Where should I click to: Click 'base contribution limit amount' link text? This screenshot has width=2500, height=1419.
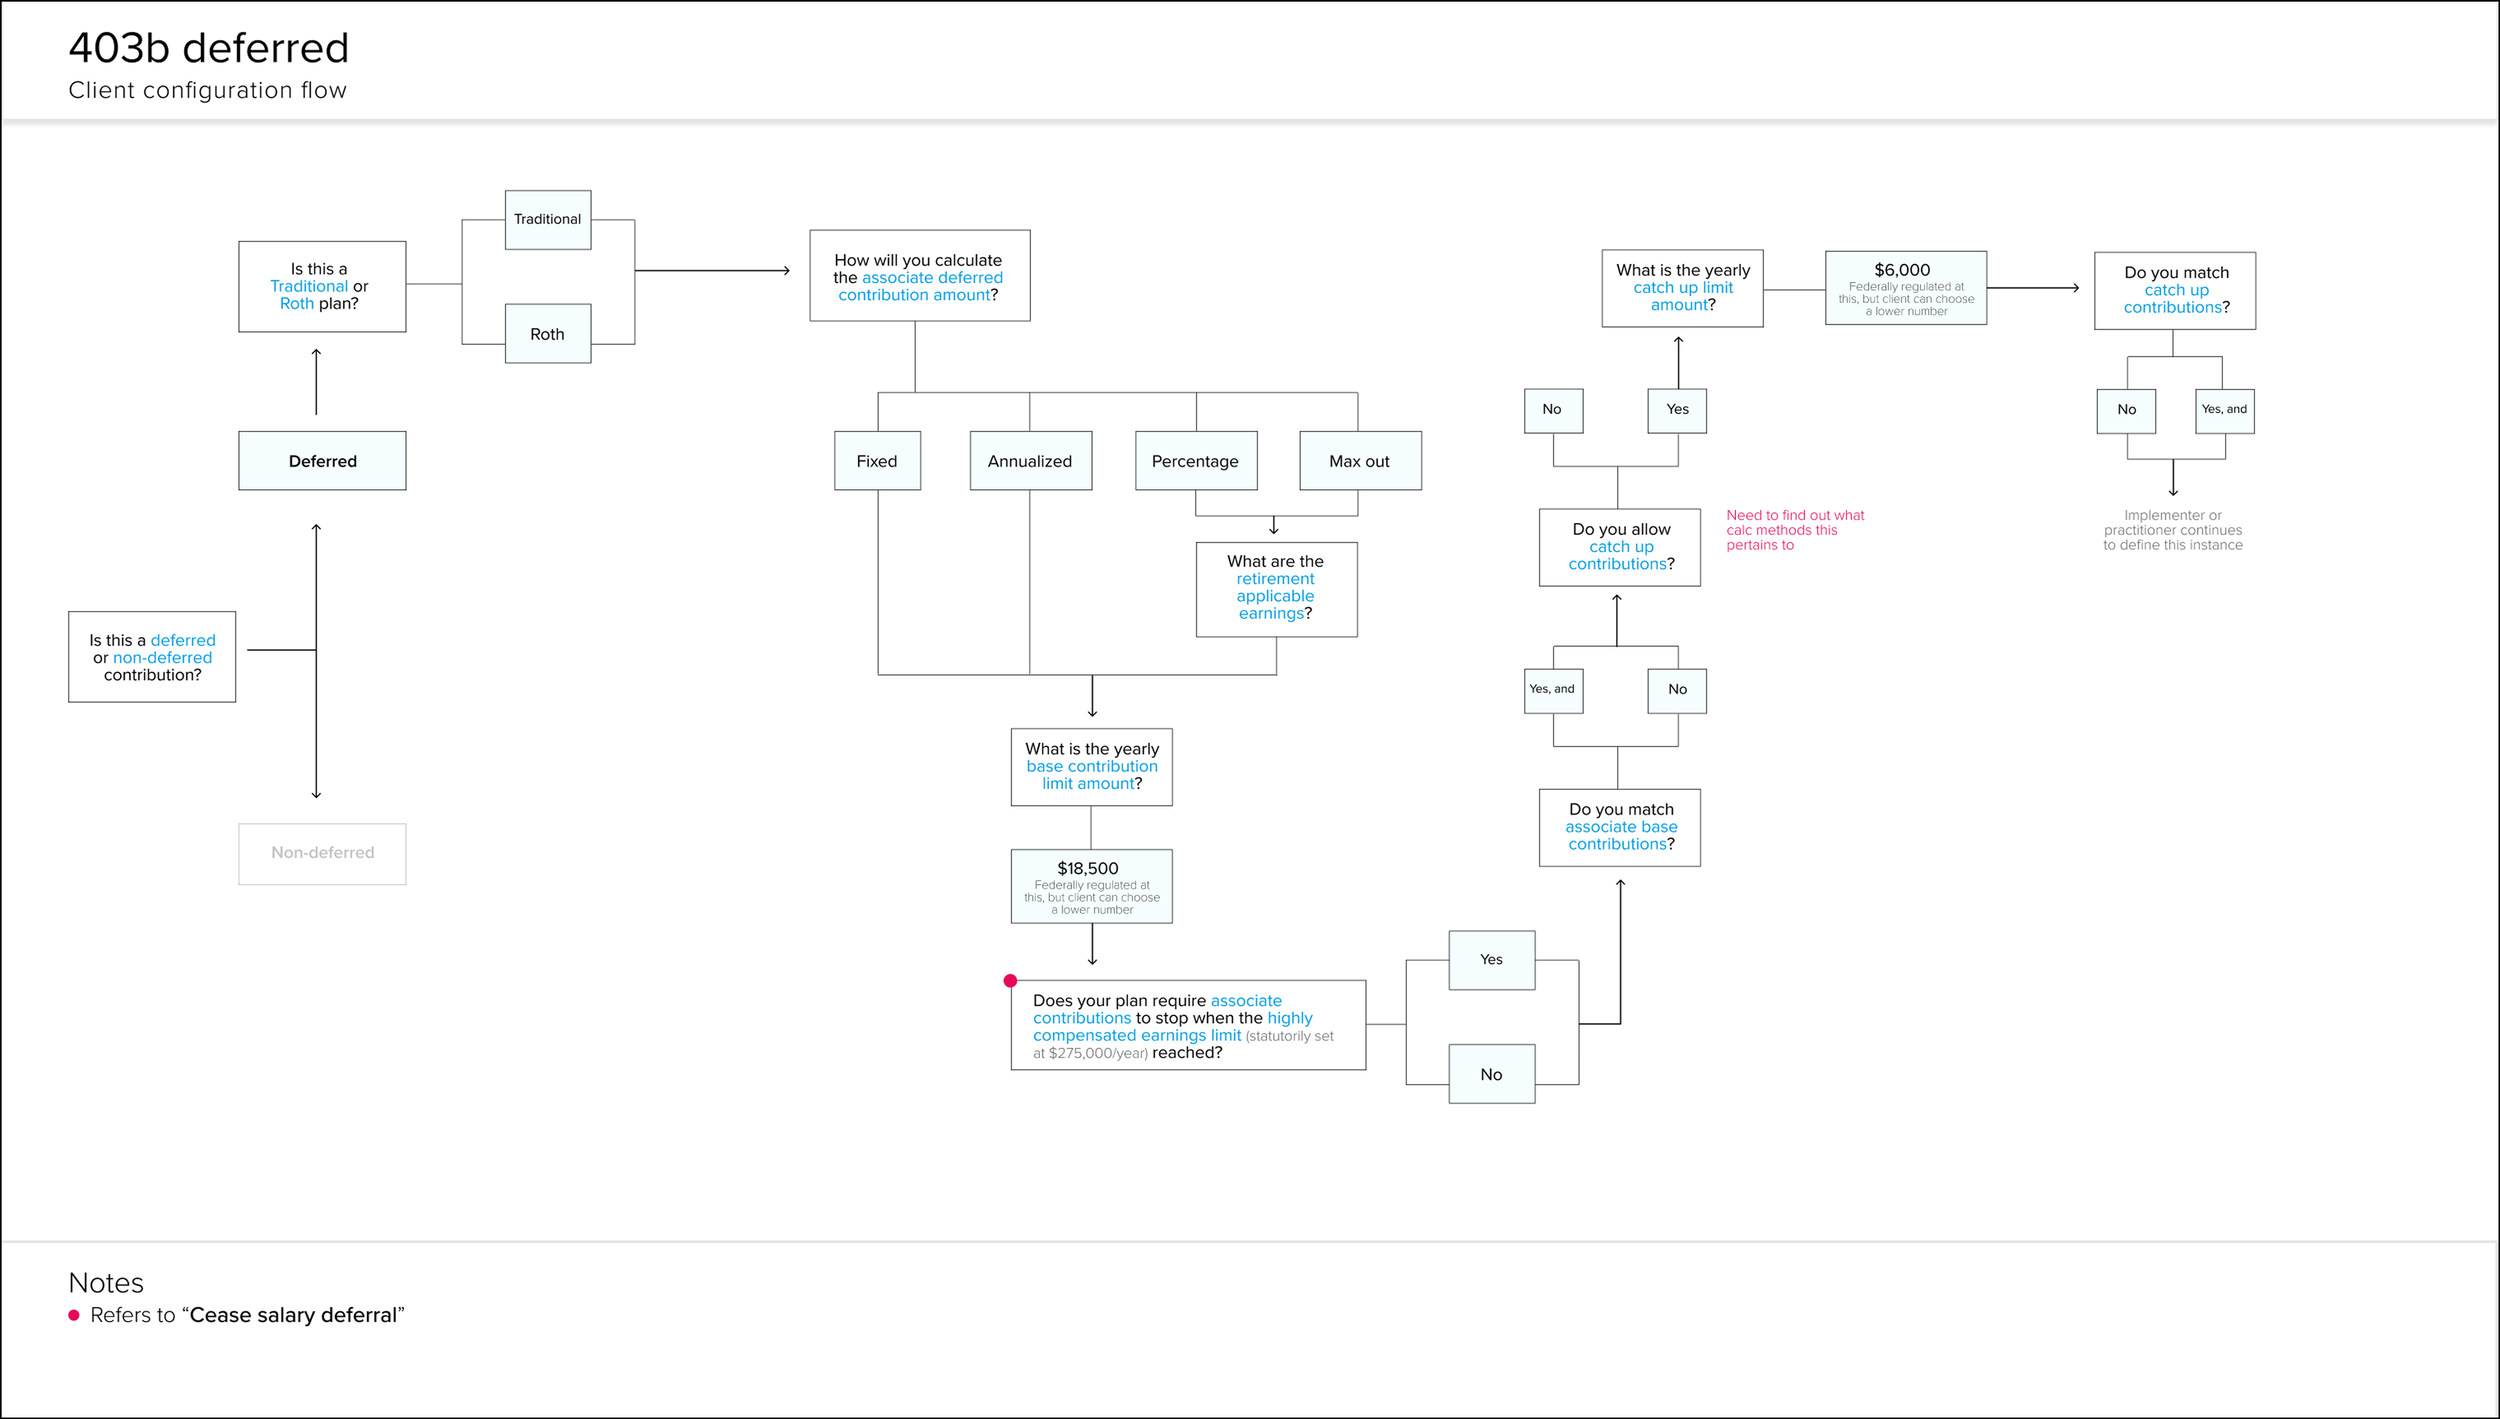click(1091, 767)
